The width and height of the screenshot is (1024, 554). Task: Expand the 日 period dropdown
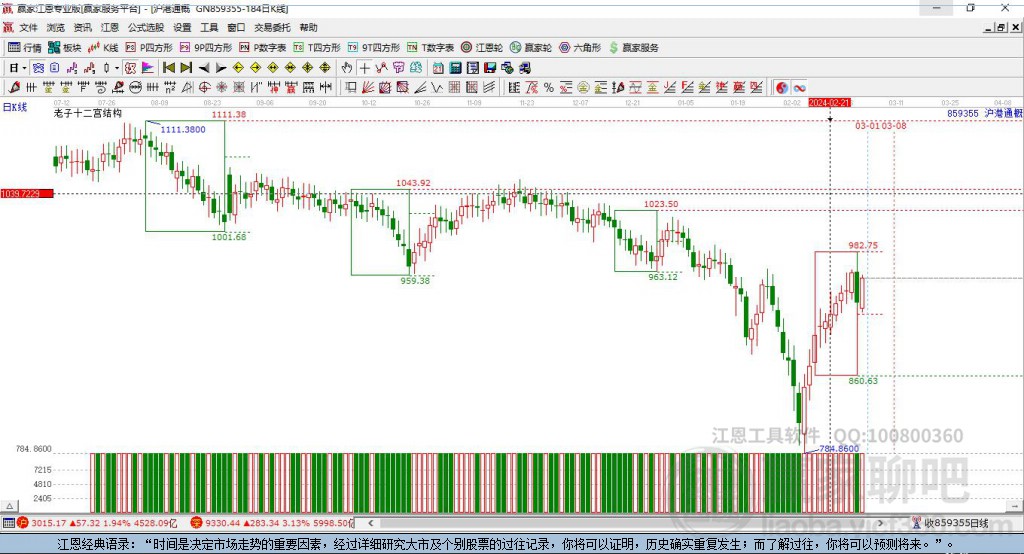[x=24, y=68]
